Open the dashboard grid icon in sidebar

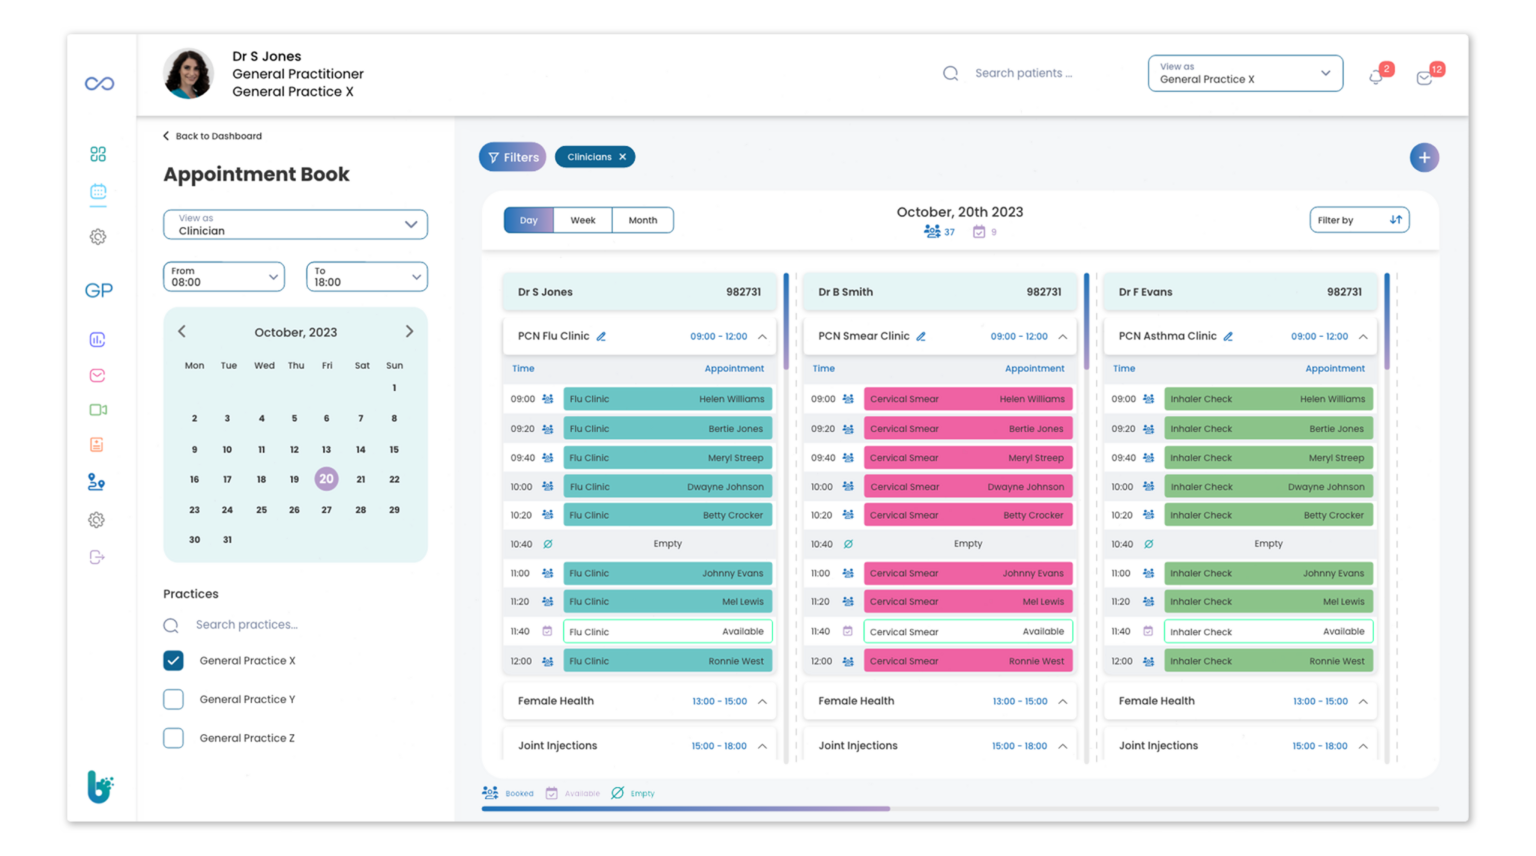coord(98,154)
